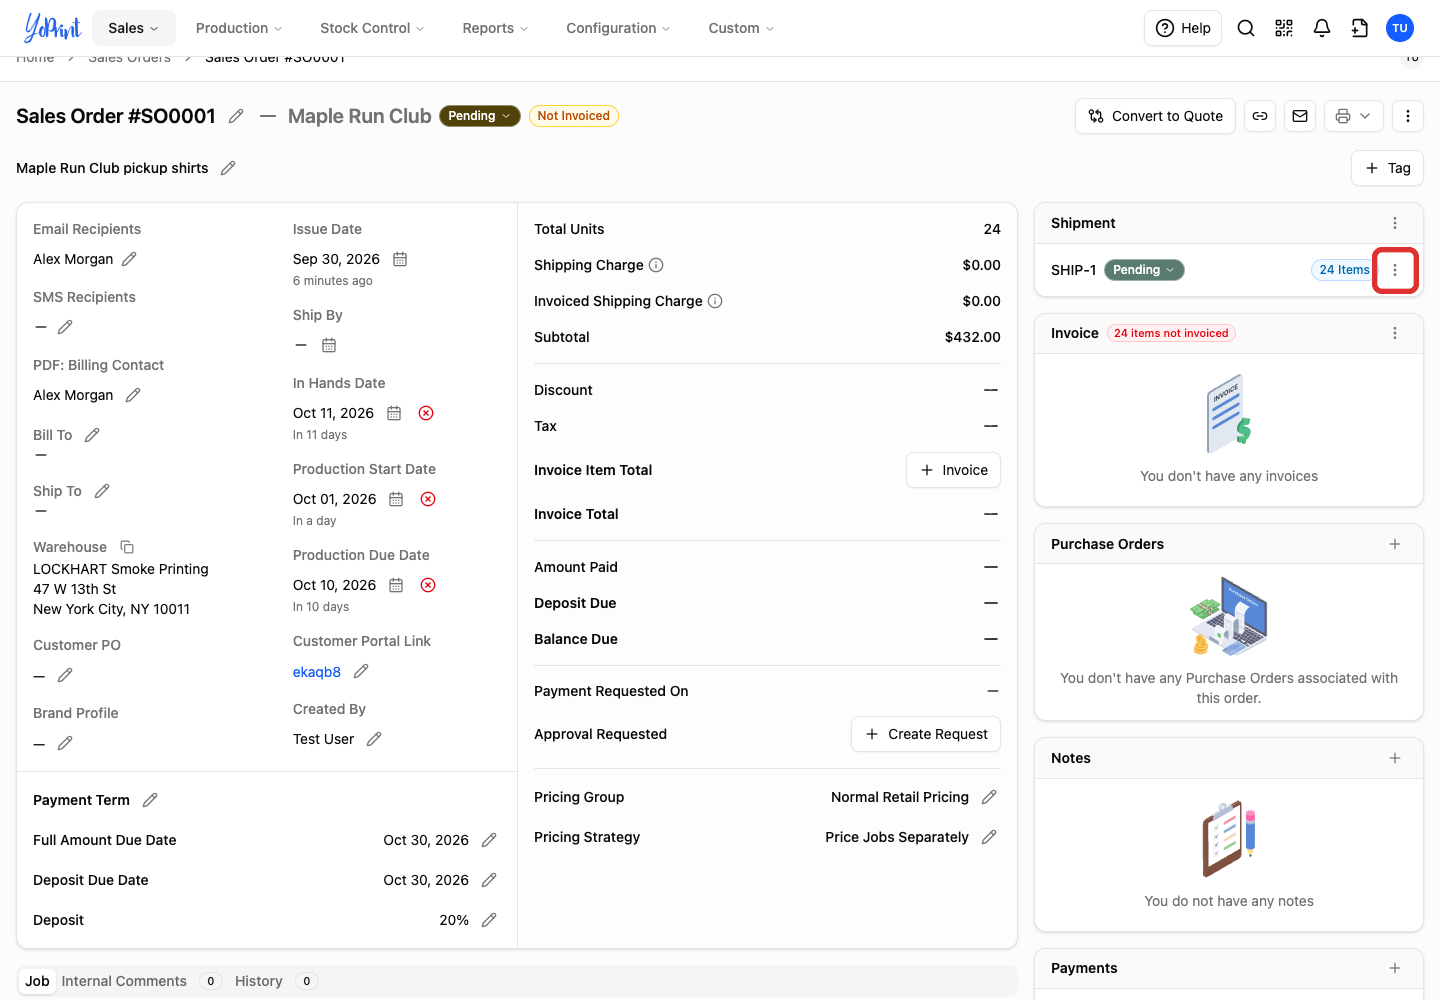1440x1000 pixels.
Task: Change SHIP-1 Pending status dropdown
Action: point(1144,270)
